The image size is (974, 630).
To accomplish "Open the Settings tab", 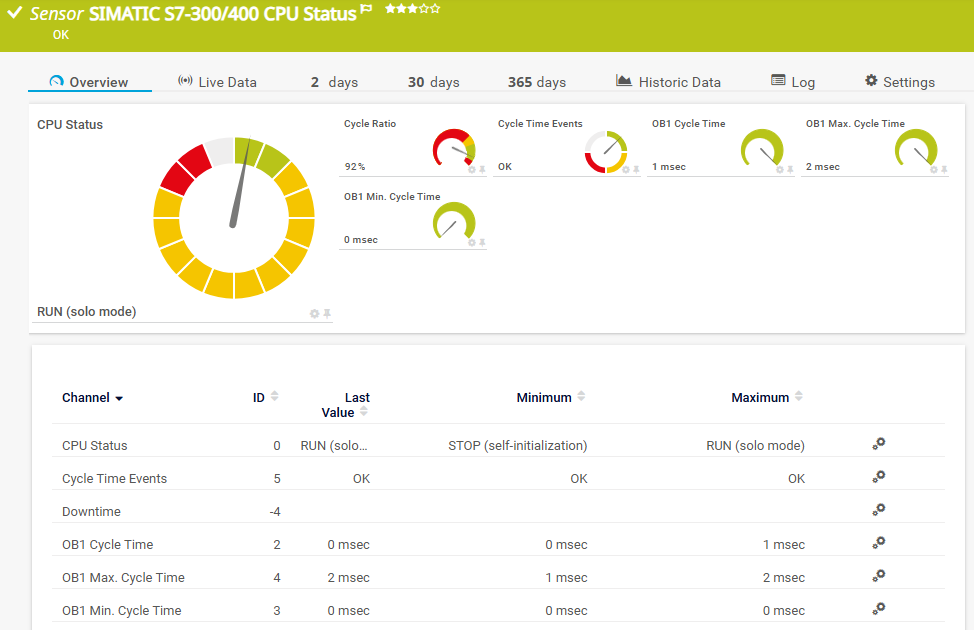I will pyautogui.click(x=899, y=82).
